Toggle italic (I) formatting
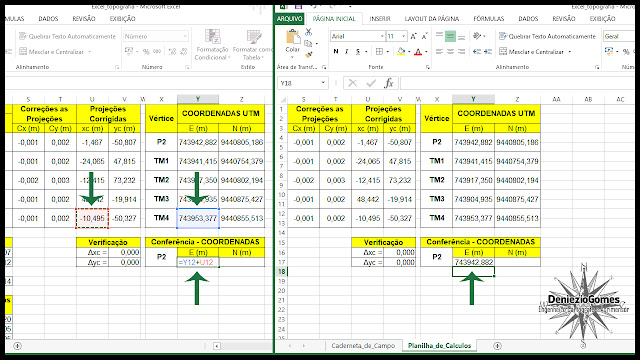 click(347, 51)
